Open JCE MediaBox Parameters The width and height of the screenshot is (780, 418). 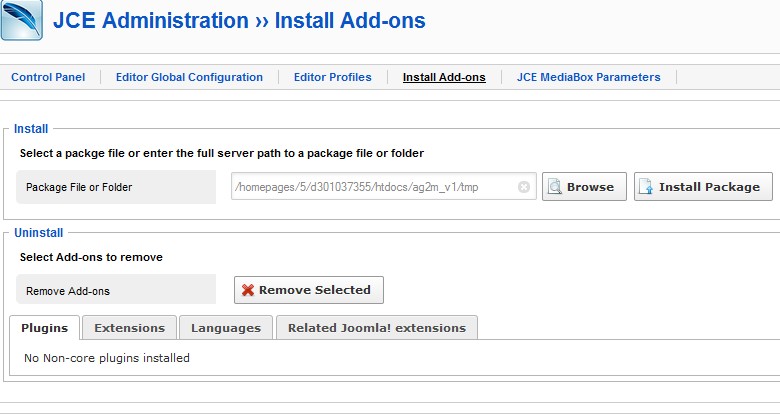click(588, 77)
